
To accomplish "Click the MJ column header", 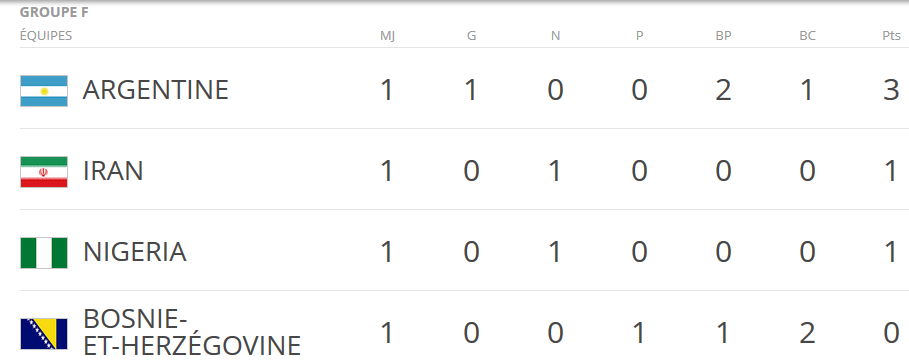I will coord(387,36).
